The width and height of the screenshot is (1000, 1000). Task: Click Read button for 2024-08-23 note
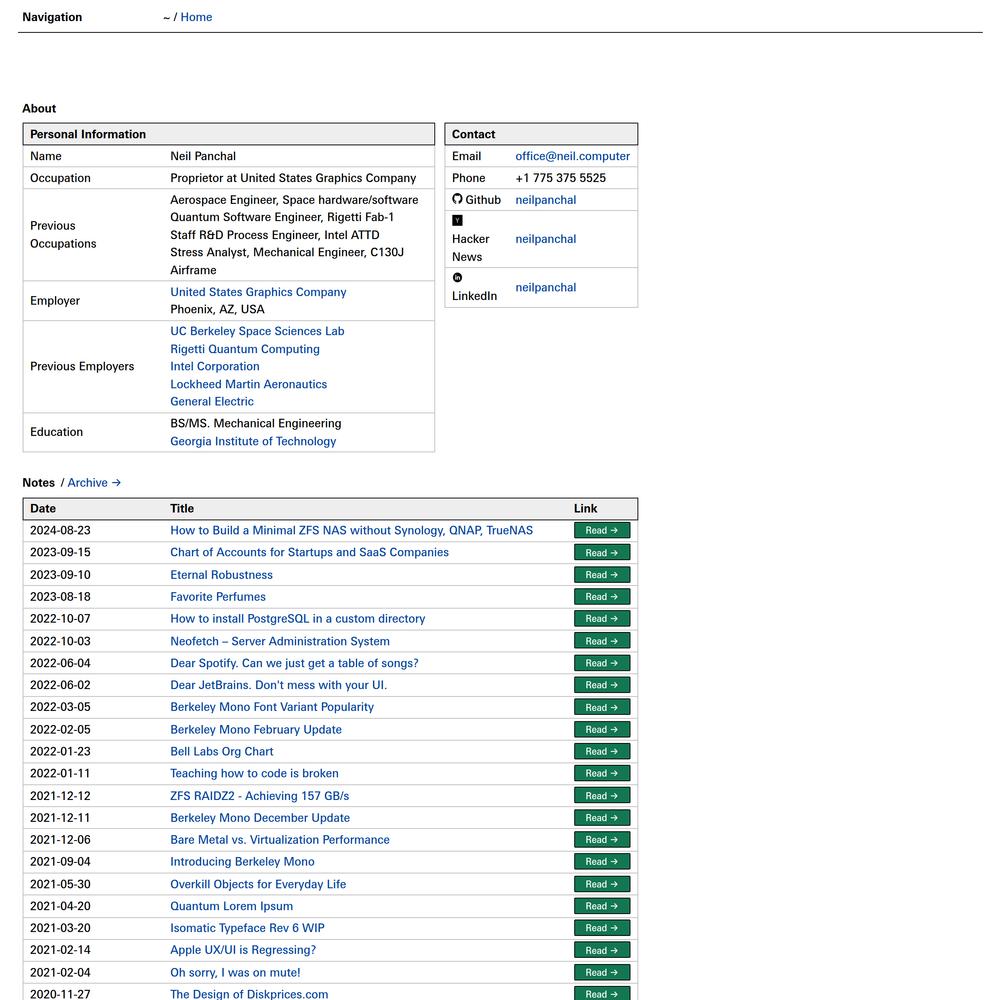point(602,531)
